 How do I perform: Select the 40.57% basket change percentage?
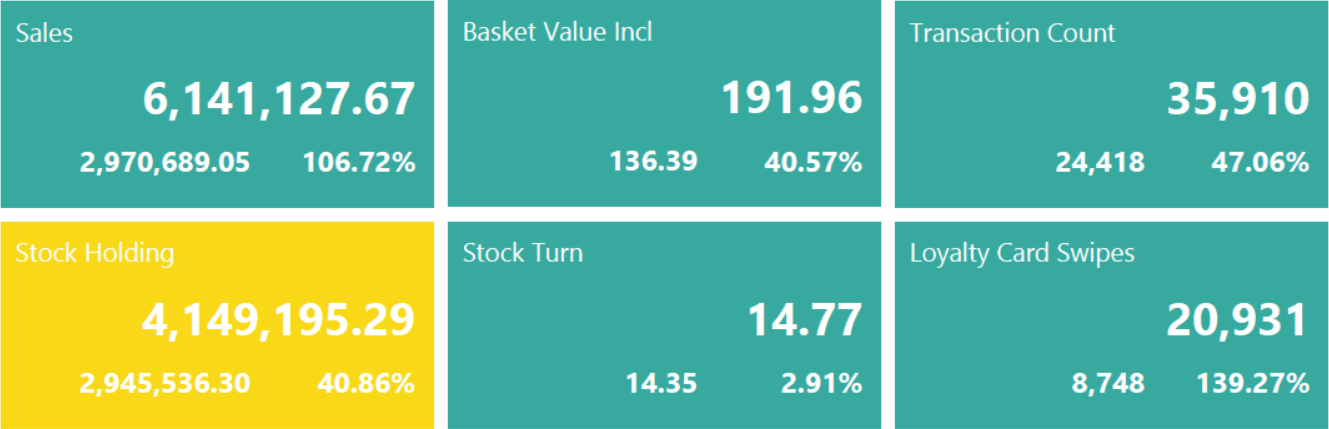pos(812,161)
